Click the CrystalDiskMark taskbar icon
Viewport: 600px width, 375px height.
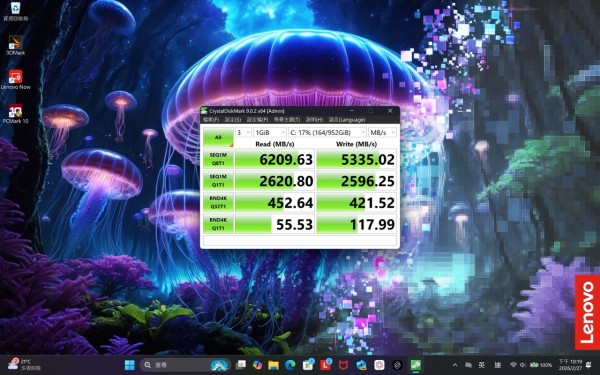click(415, 365)
